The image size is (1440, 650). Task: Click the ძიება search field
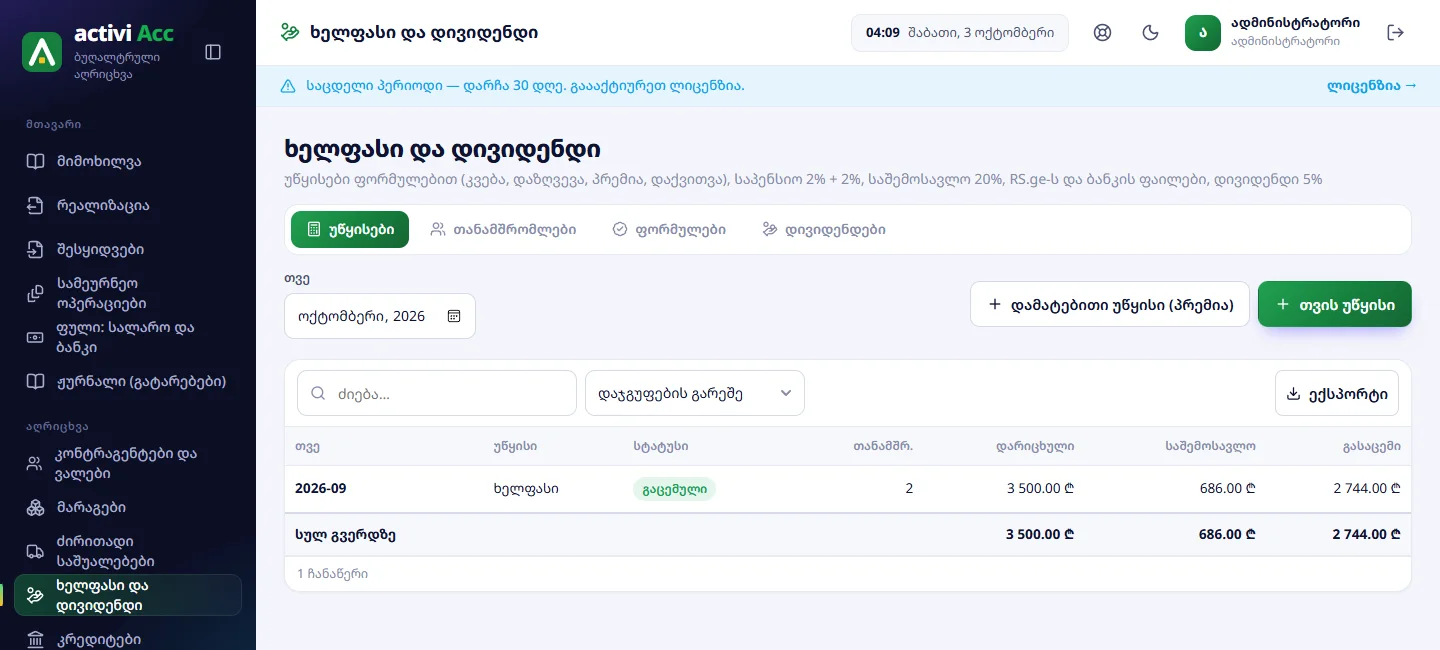(x=437, y=393)
